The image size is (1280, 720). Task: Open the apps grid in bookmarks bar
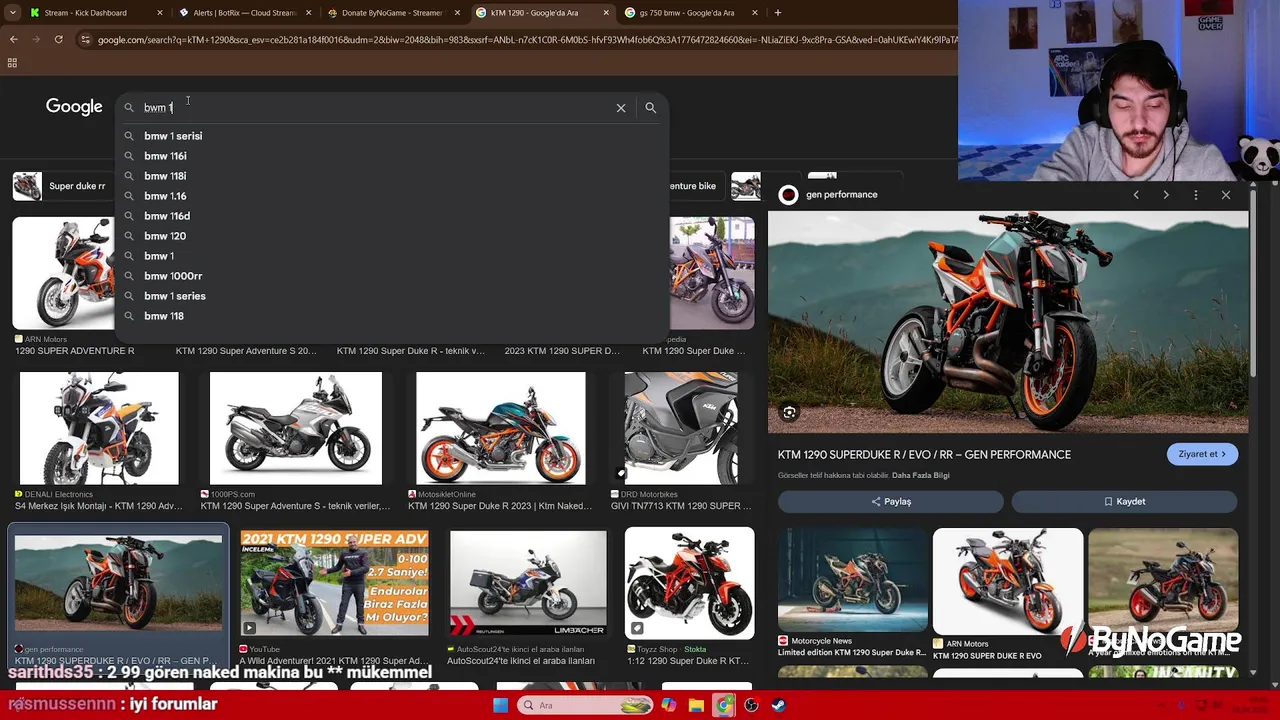coord(12,63)
